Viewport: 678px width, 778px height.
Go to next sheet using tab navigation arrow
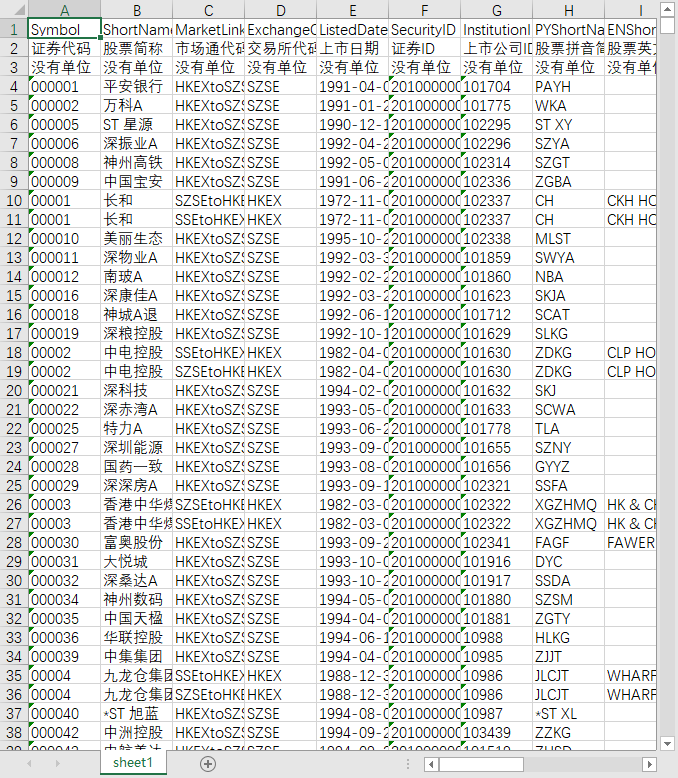[x=58, y=764]
